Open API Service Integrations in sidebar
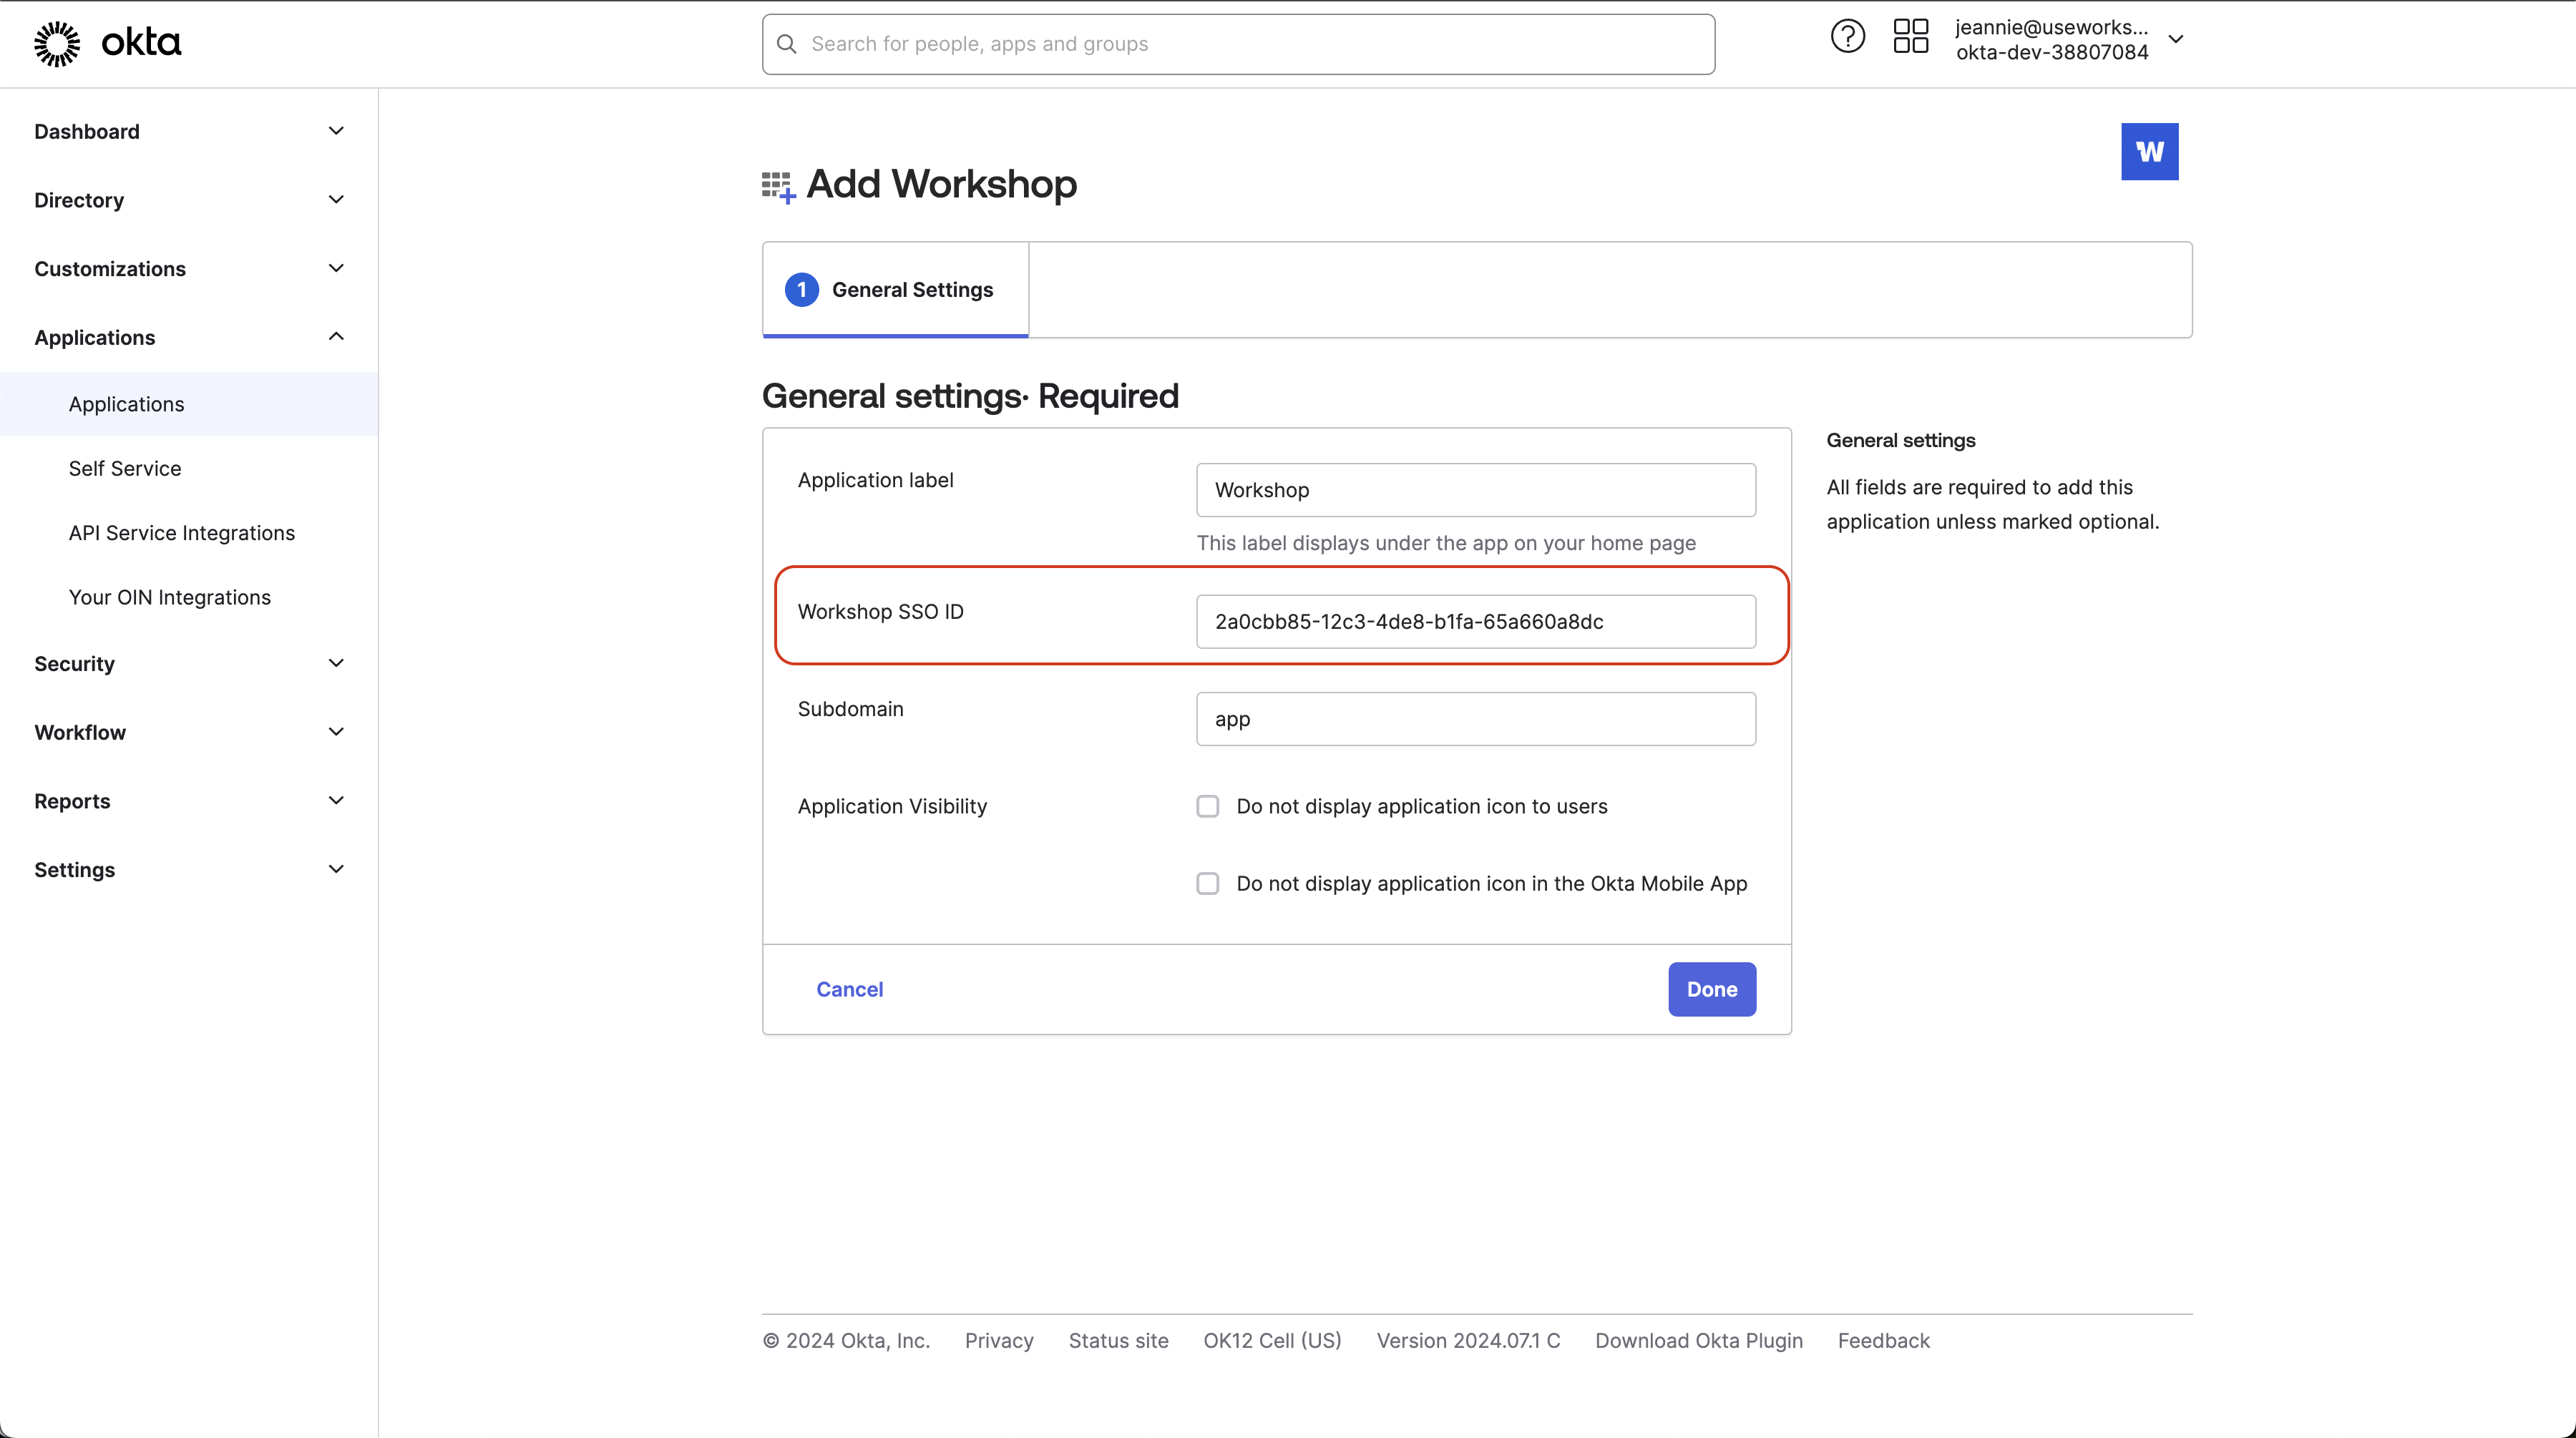Viewport: 2576px width, 1438px height. click(182, 533)
